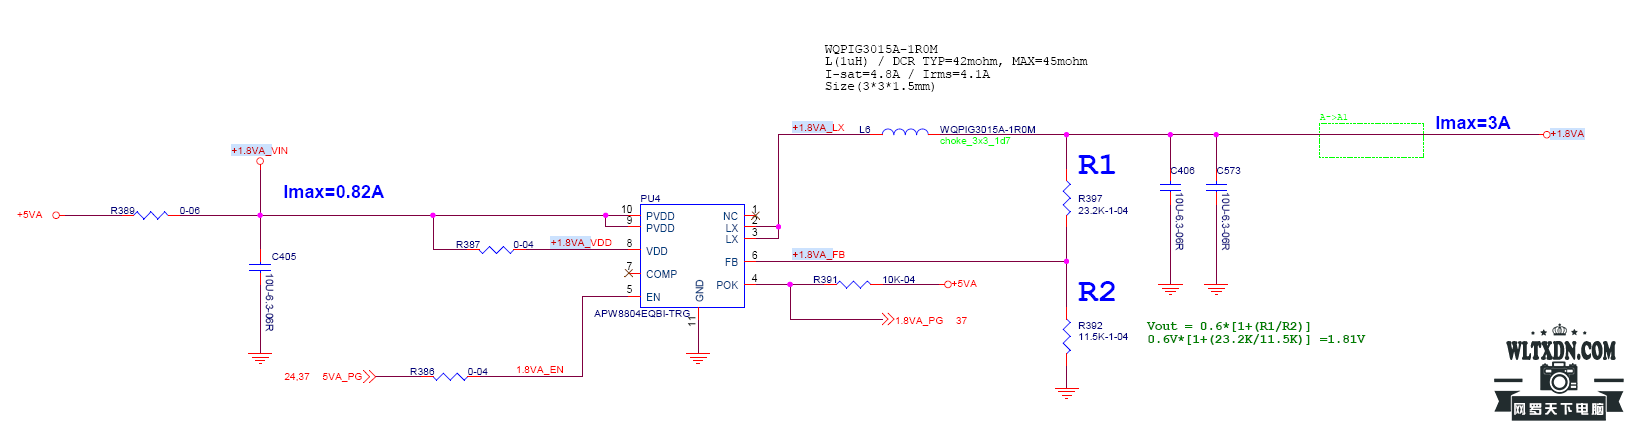
Task: Click the WLTXDN.COM watermark logo
Action: coord(1560,372)
